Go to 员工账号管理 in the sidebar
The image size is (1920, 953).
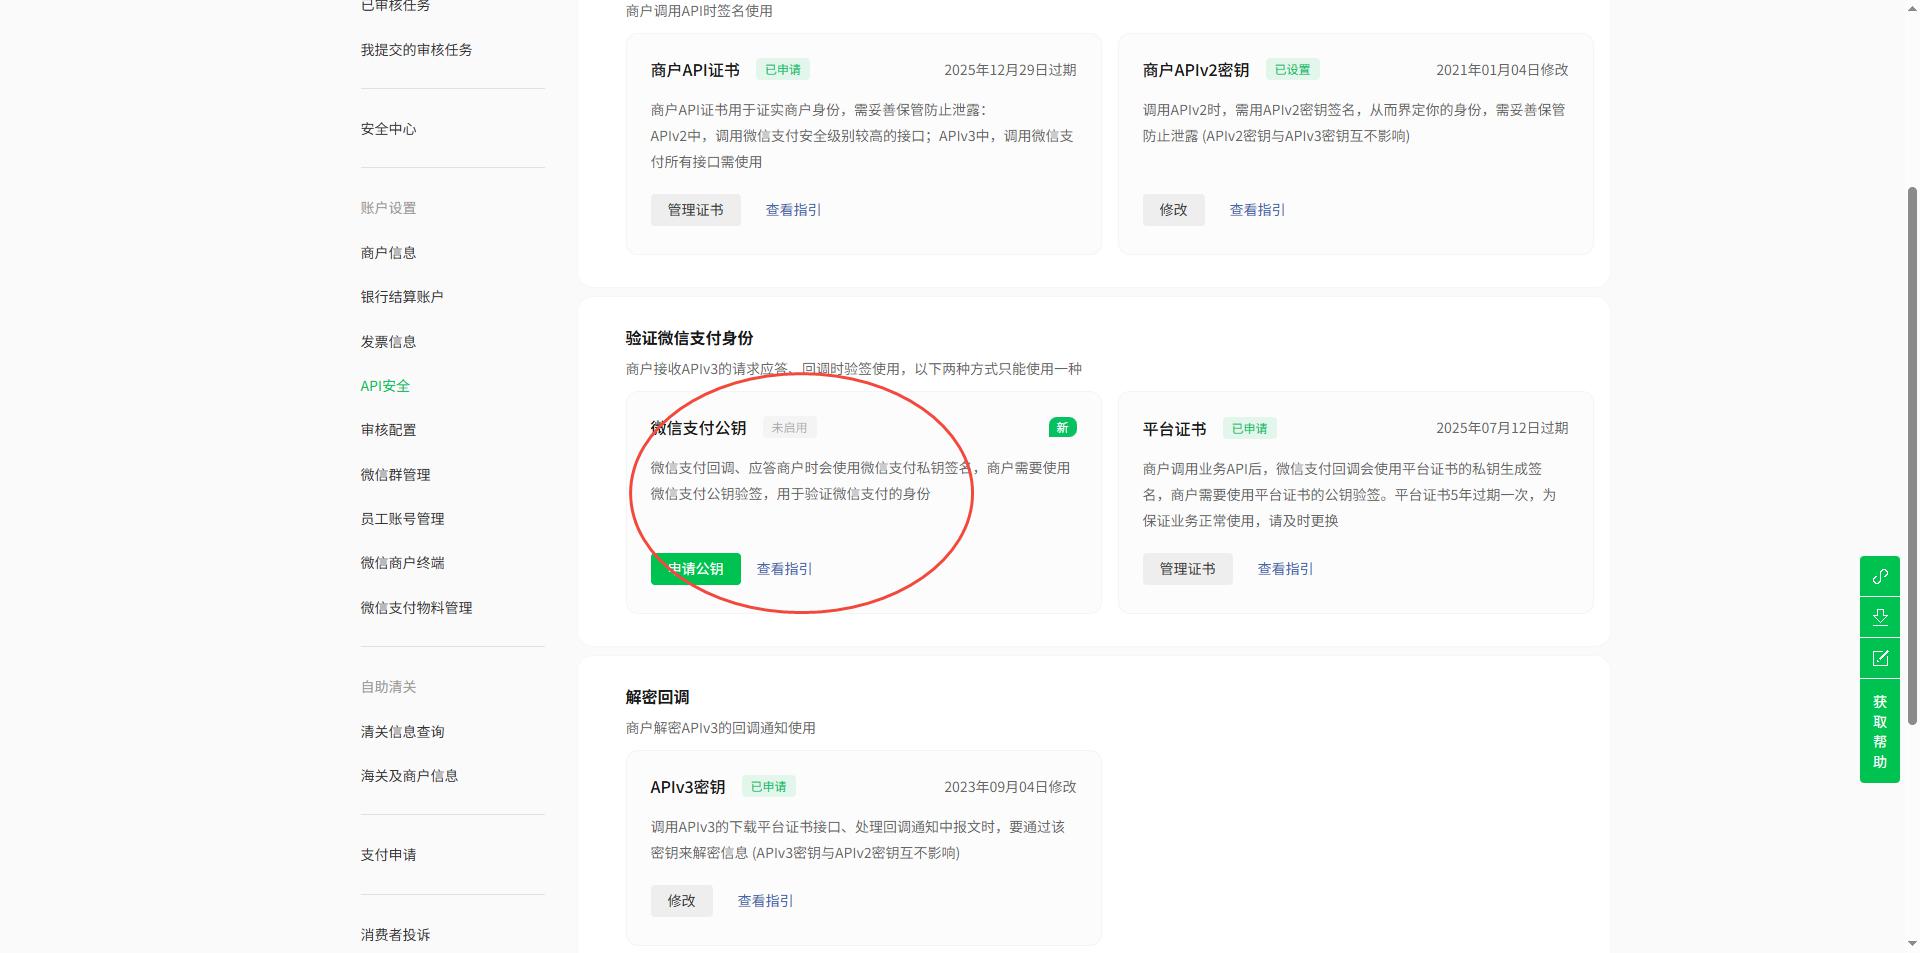tap(402, 519)
